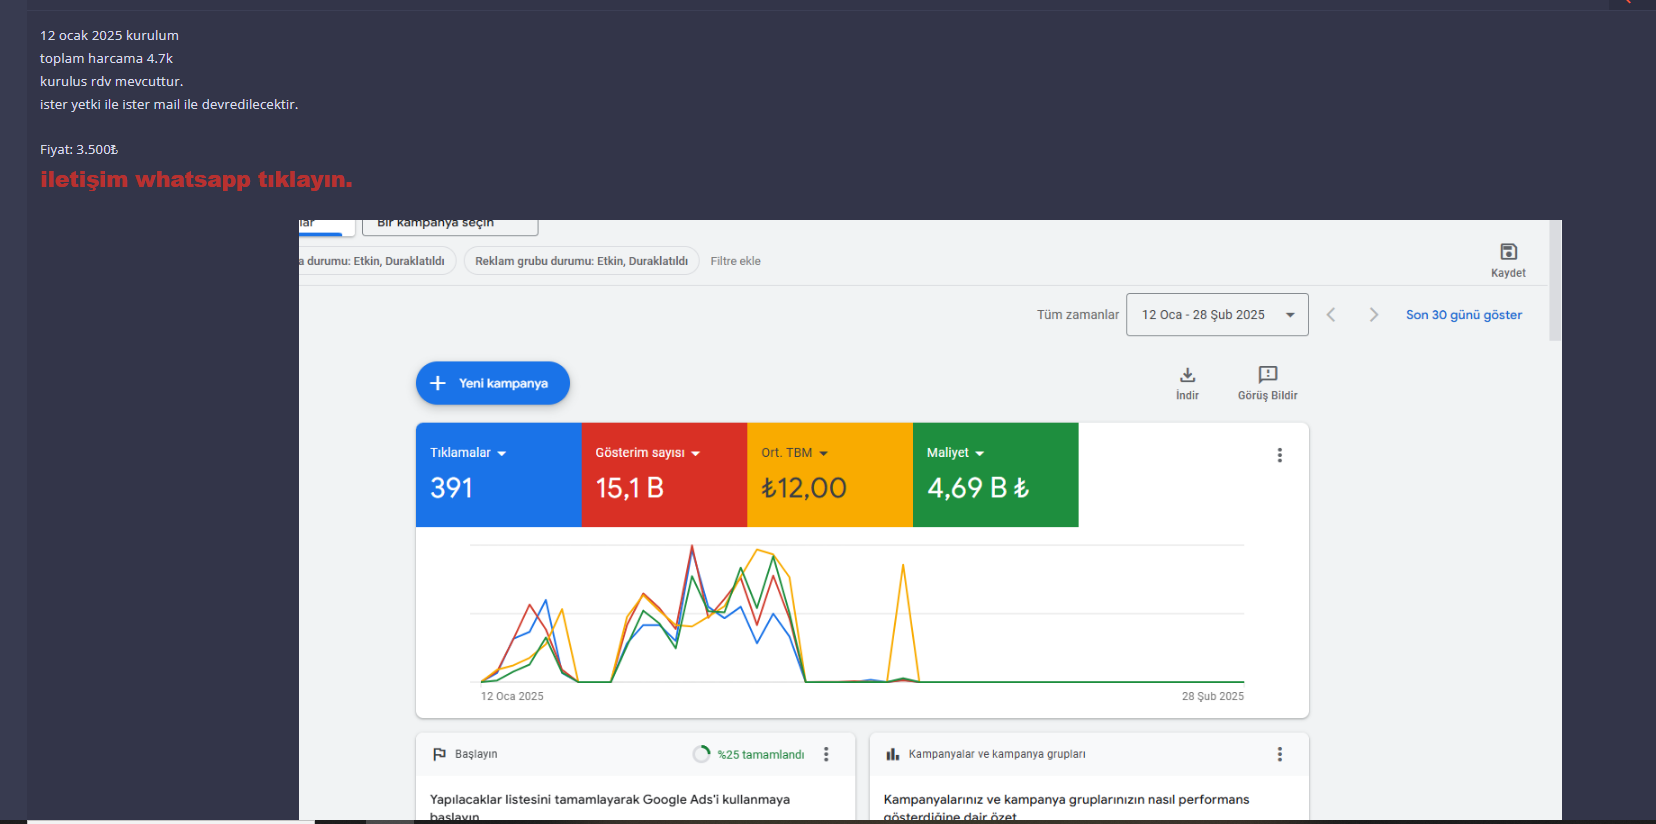Click Yapılacaklar listesini tamamlayarak description text
Image resolution: width=1656 pixels, height=824 pixels.
coord(610,806)
